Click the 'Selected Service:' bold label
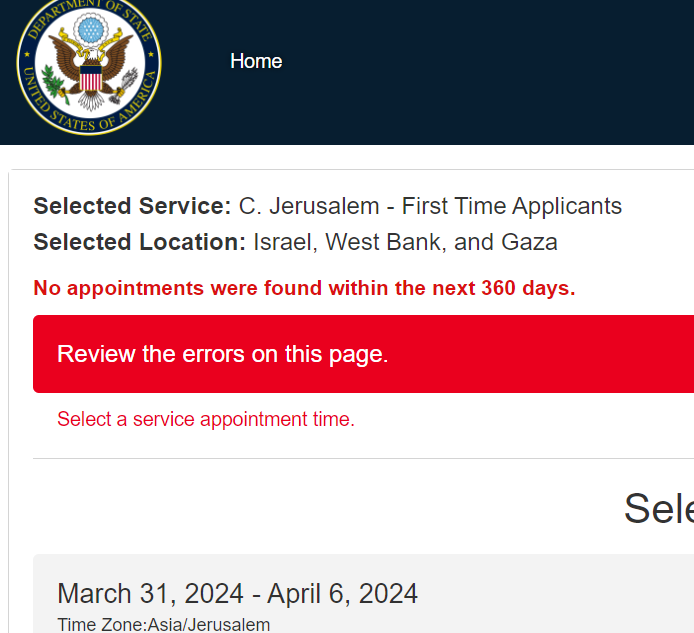This screenshot has height=633, width=694. tap(132, 206)
